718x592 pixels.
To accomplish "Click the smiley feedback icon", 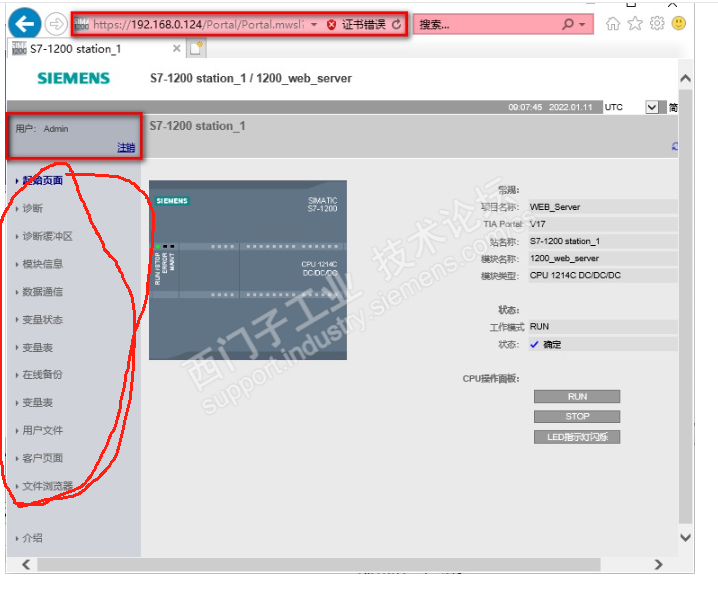I will pyautogui.click(x=679, y=23).
